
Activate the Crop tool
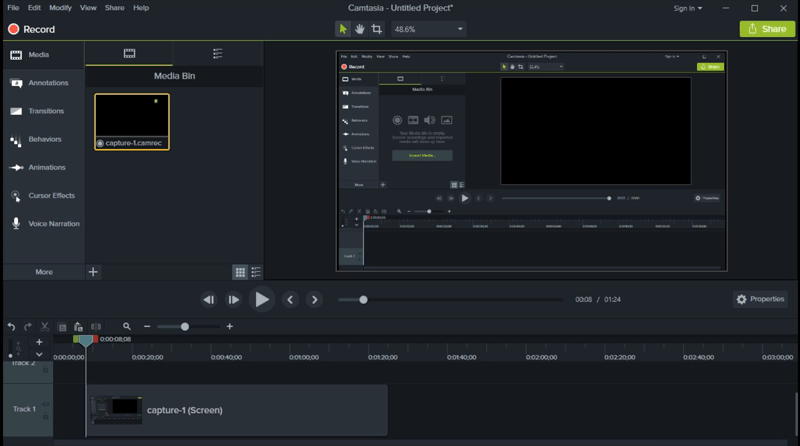click(376, 30)
